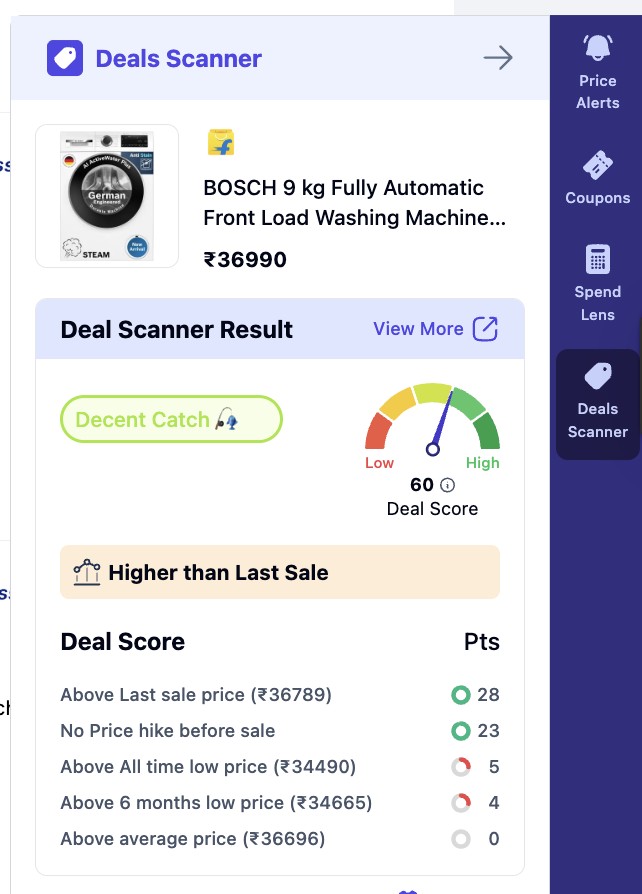Open Spend Lens calculator icon

click(x=598, y=259)
